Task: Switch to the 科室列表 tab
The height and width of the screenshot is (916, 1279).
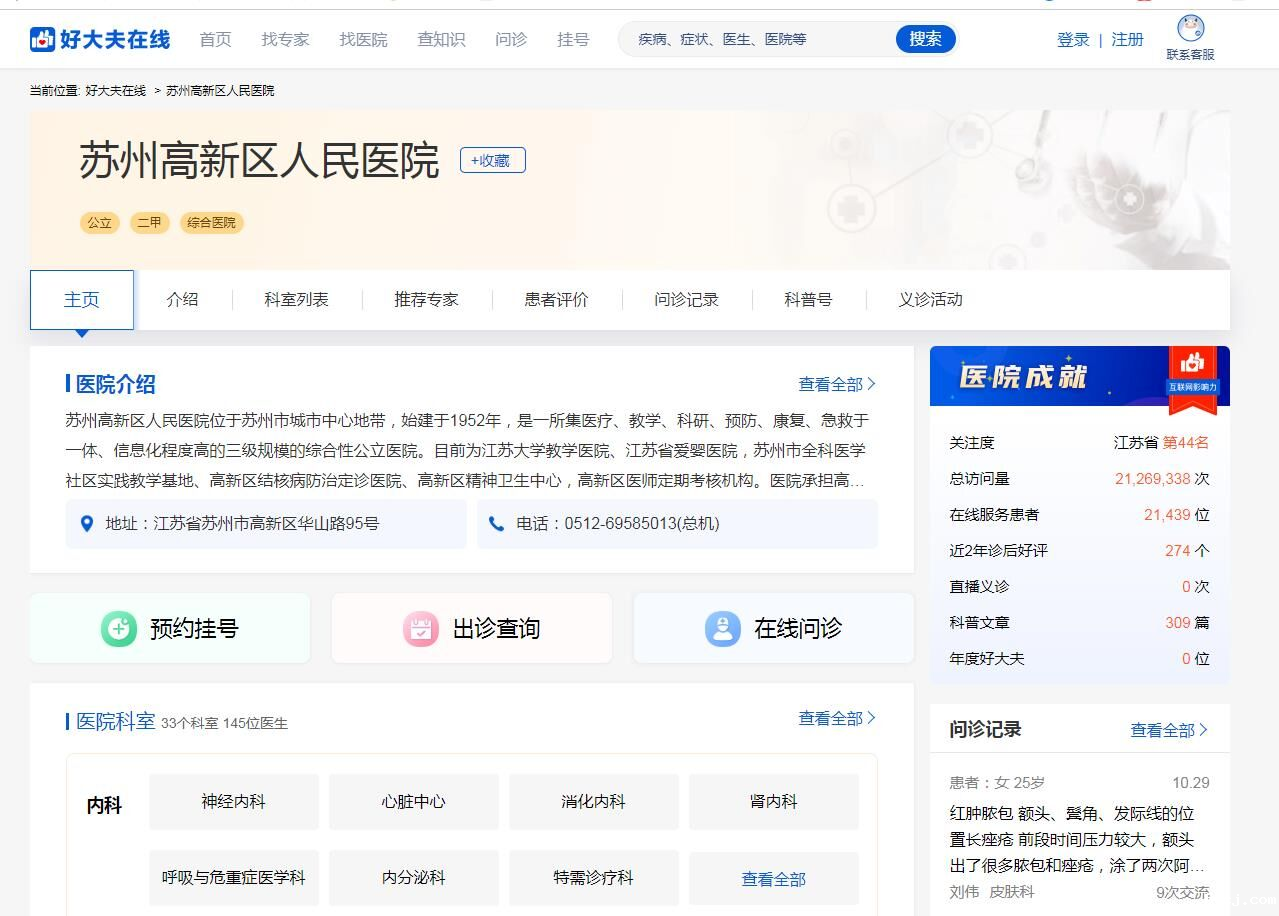Action: (x=296, y=299)
